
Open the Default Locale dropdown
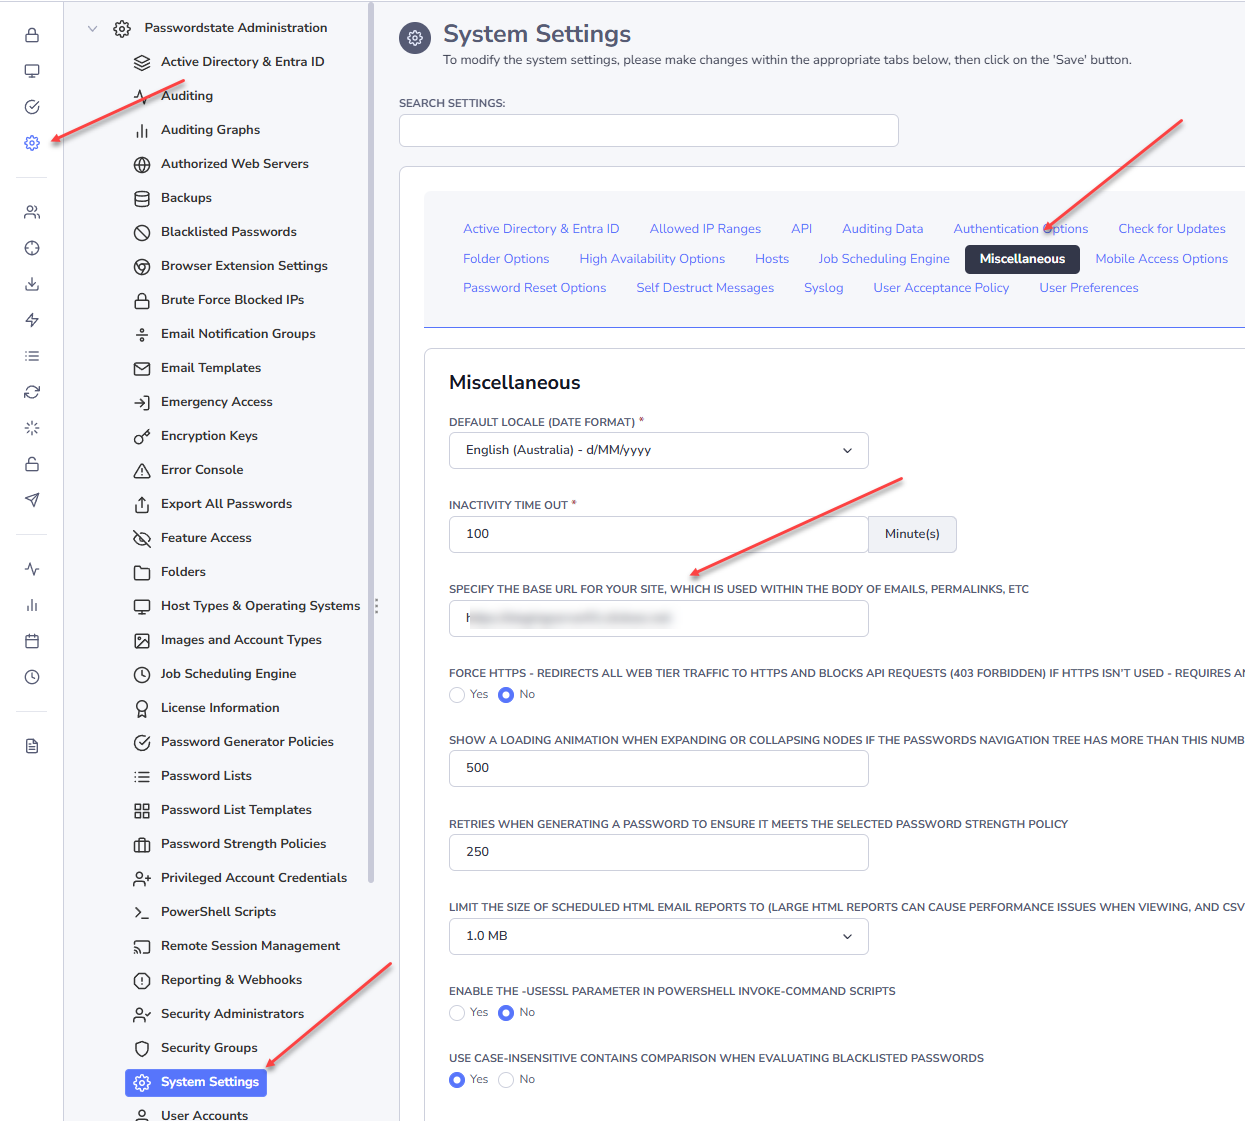pos(659,450)
